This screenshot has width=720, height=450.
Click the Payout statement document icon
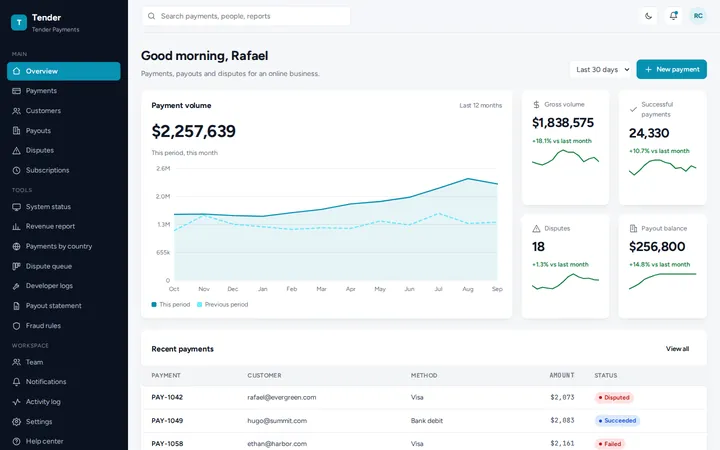[x=17, y=306]
